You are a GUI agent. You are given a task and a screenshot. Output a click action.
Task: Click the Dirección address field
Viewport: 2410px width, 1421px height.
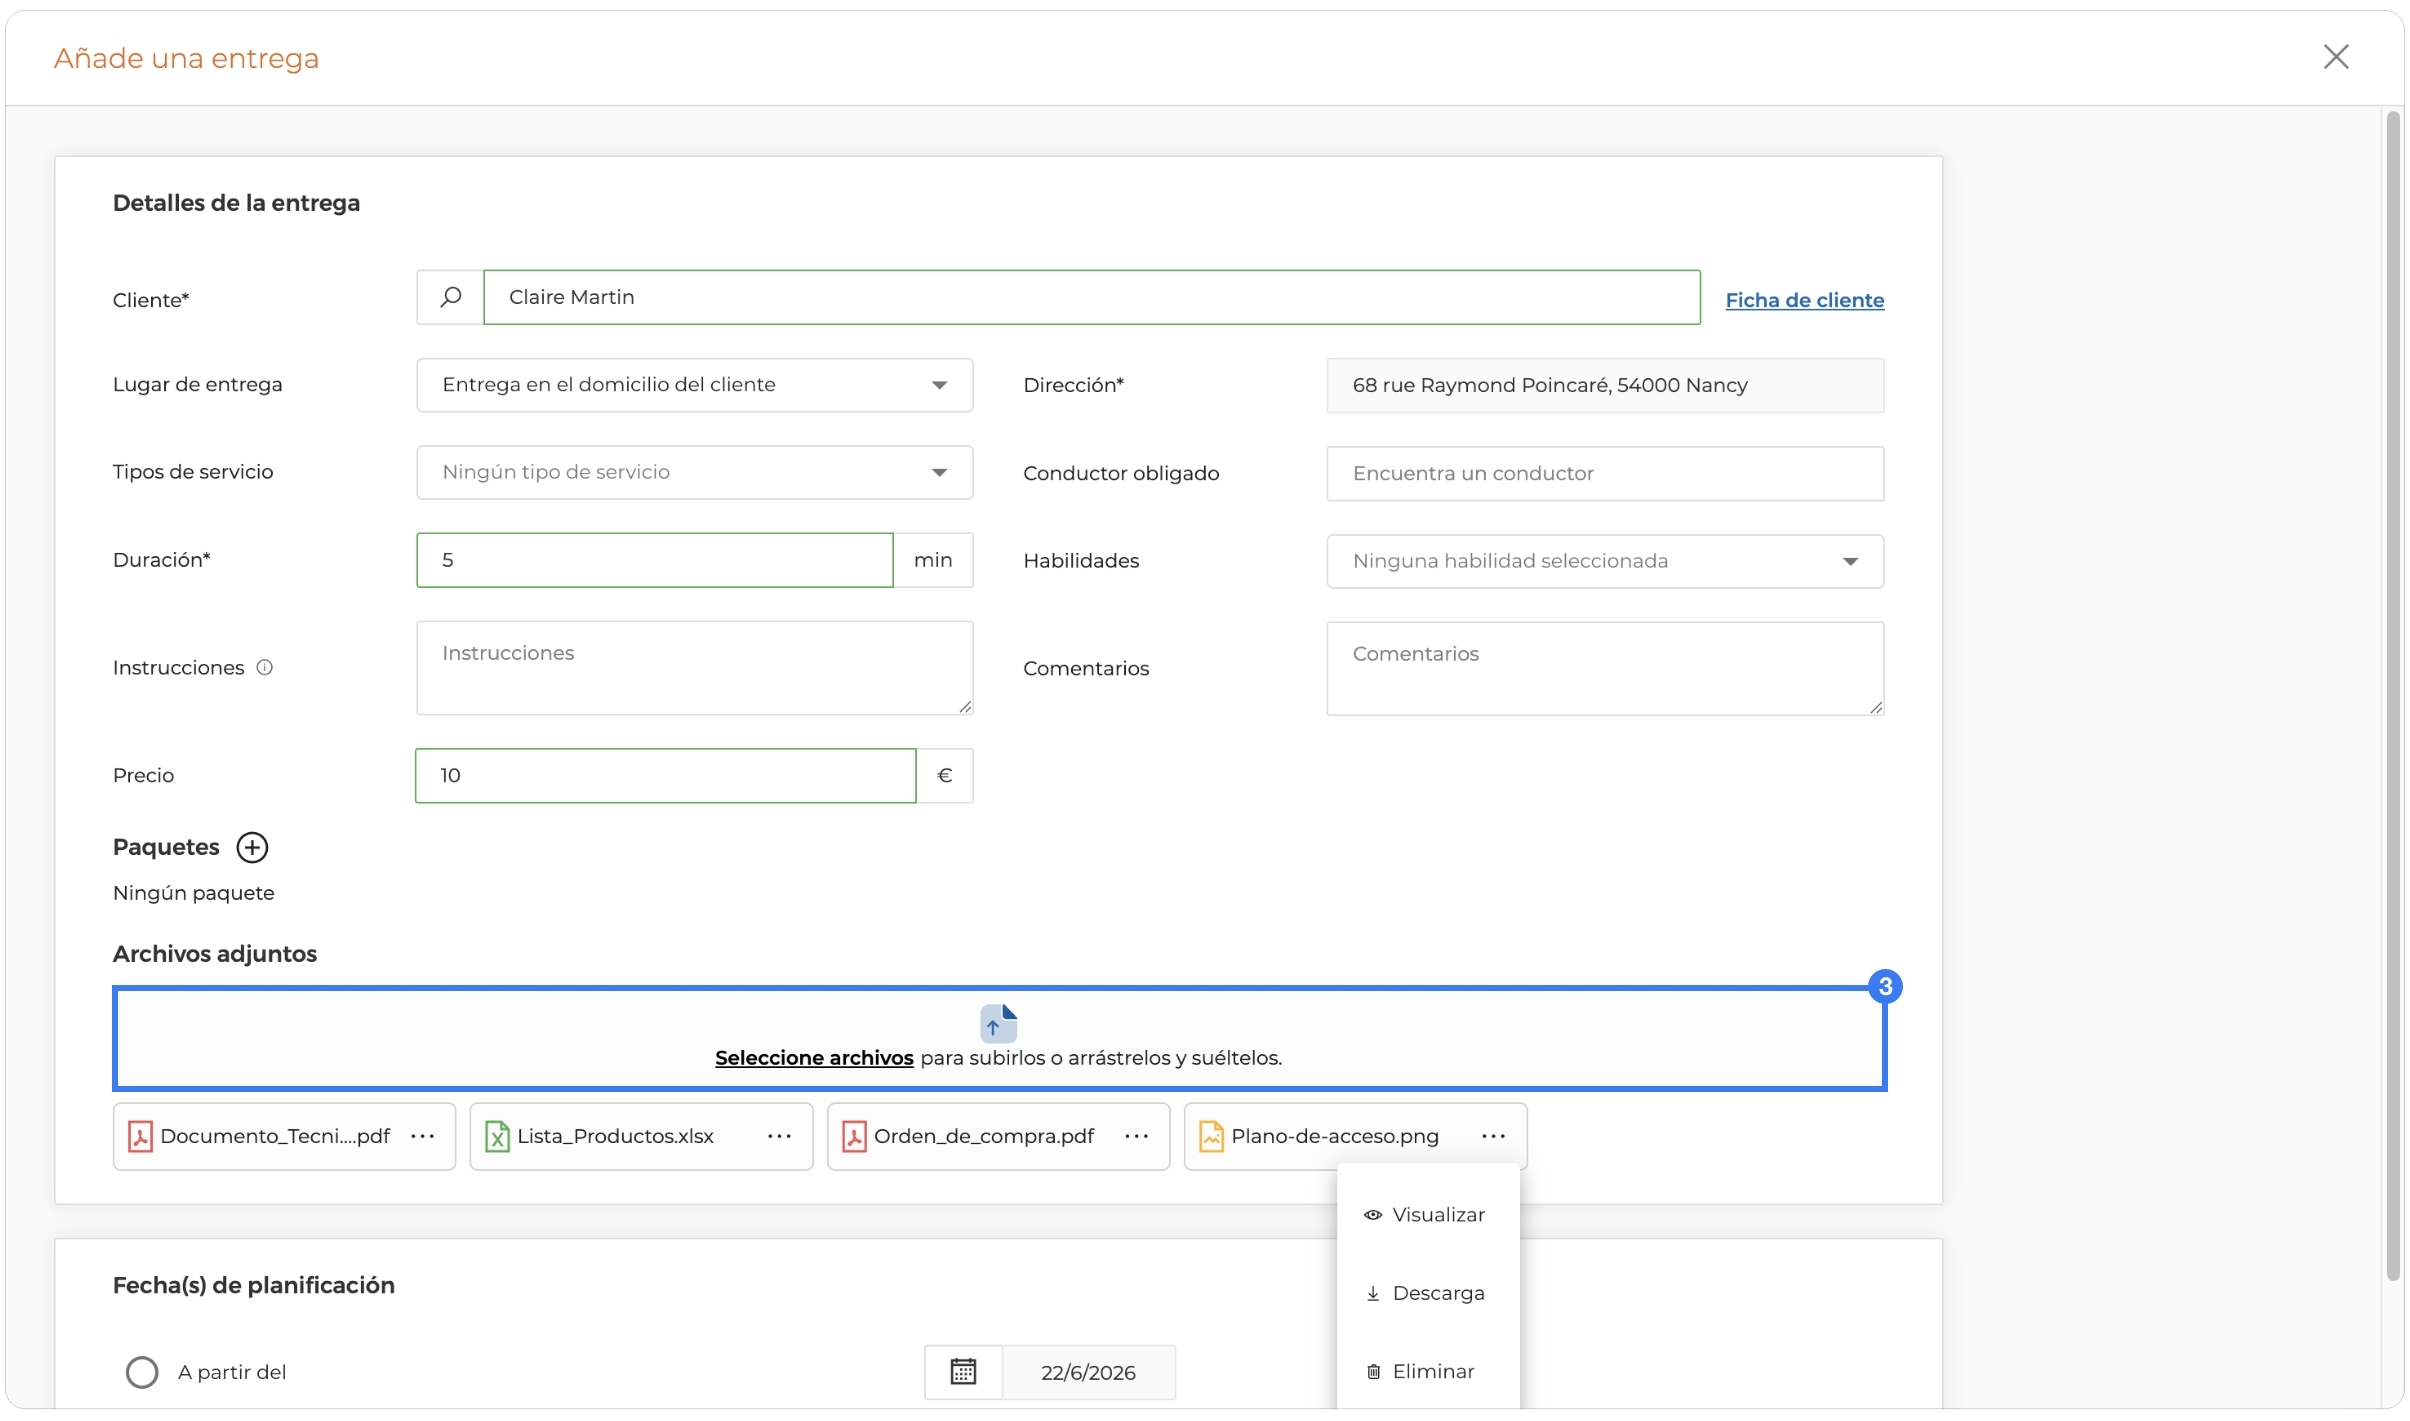tap(1605, 385)
